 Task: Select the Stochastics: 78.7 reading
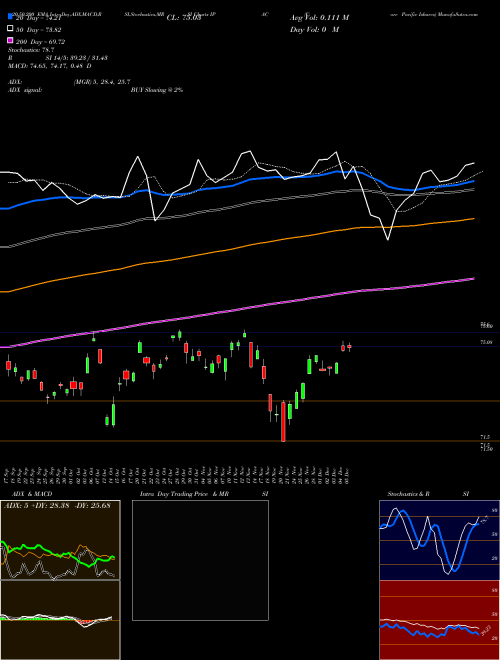pos(31,50)
